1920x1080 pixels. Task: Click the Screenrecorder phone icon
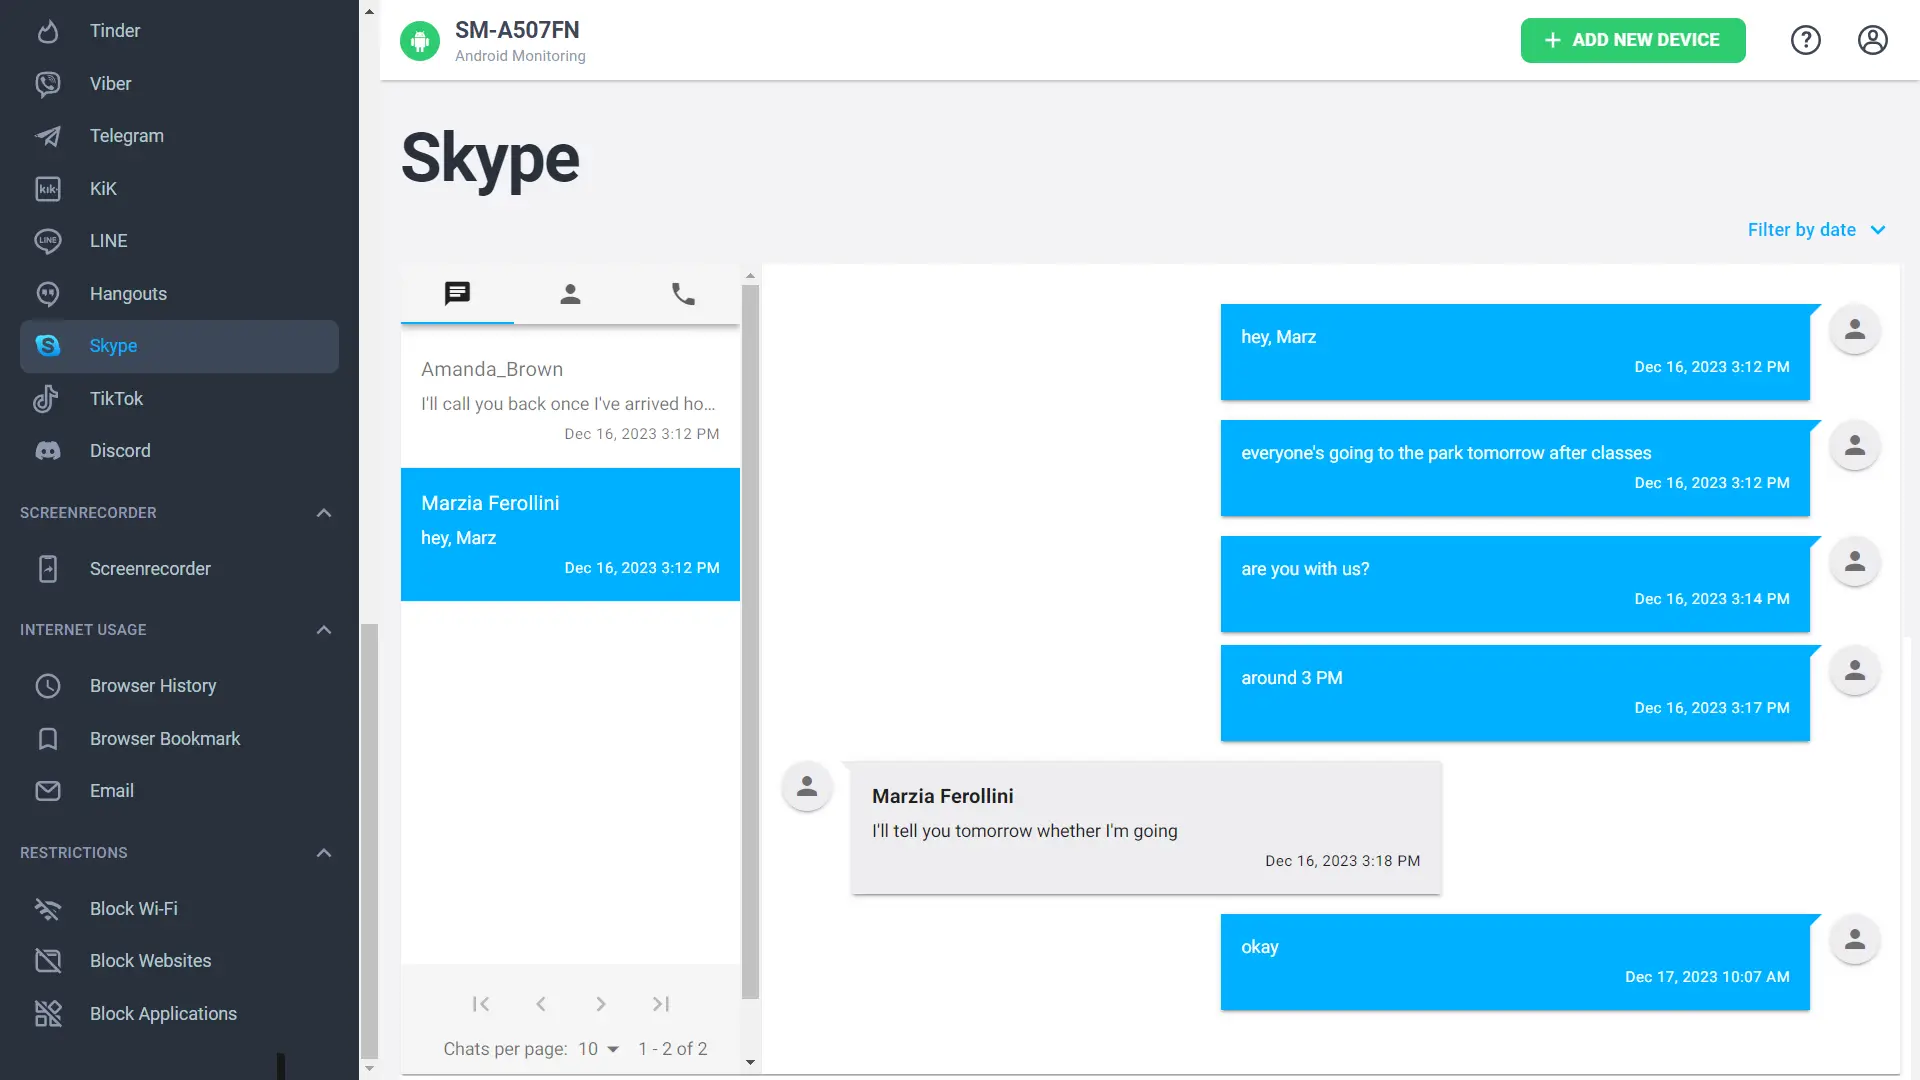pos(48,569)
